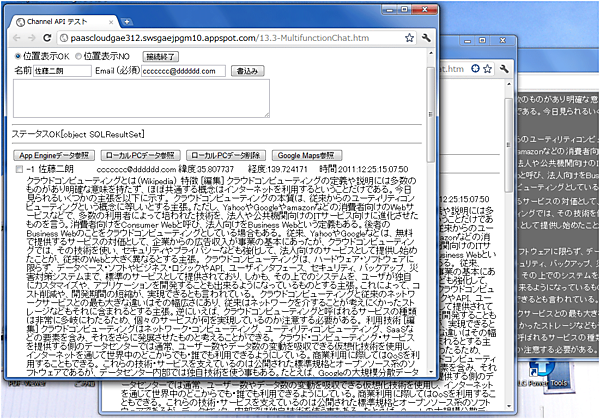Click ローカルPCデータ参照 button
600x419 pixels.
coord(140,155)
